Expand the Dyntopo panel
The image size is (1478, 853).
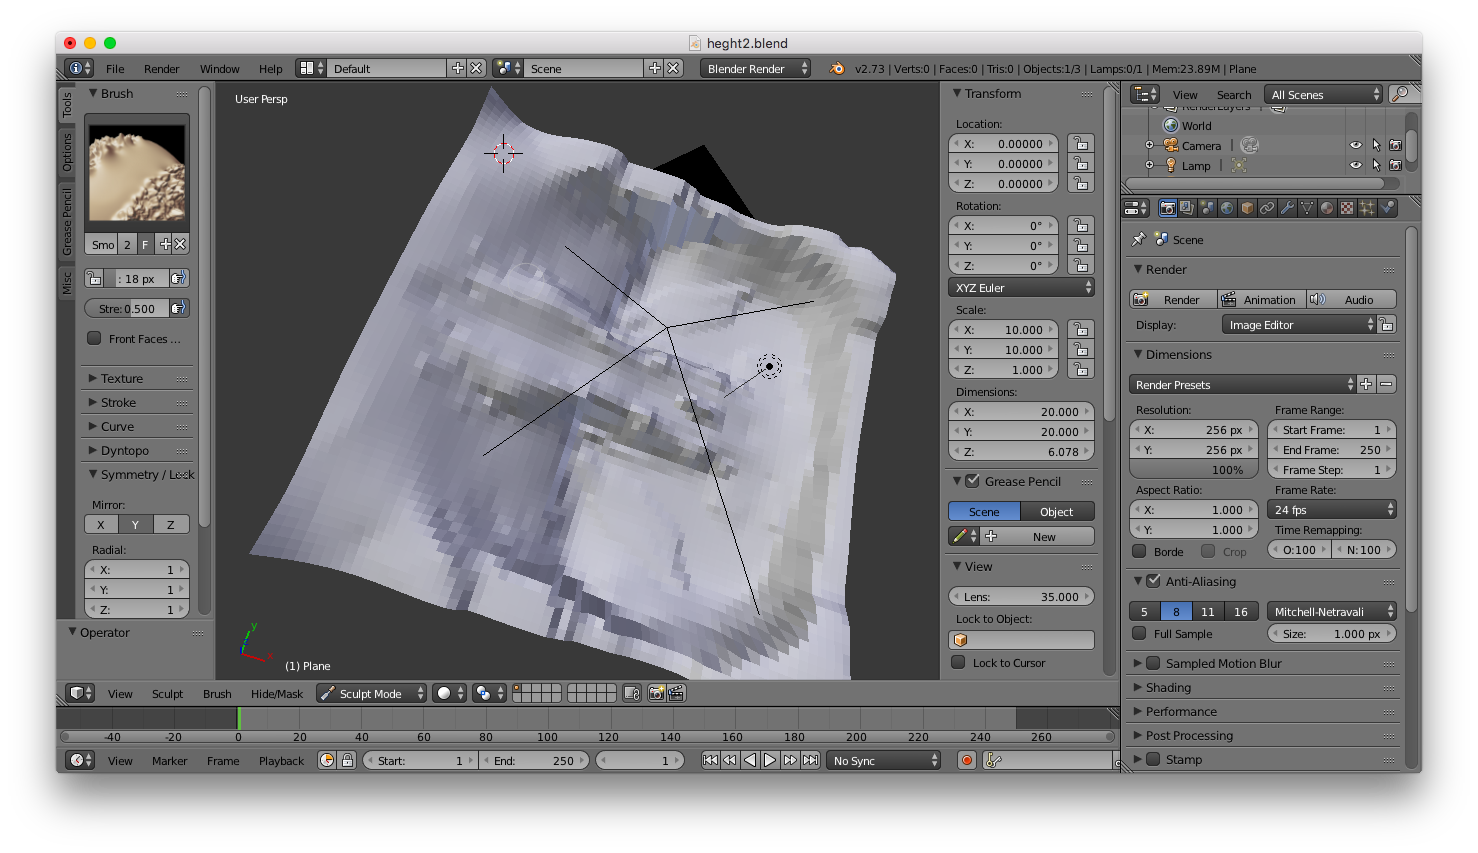(x=124, y=451)
